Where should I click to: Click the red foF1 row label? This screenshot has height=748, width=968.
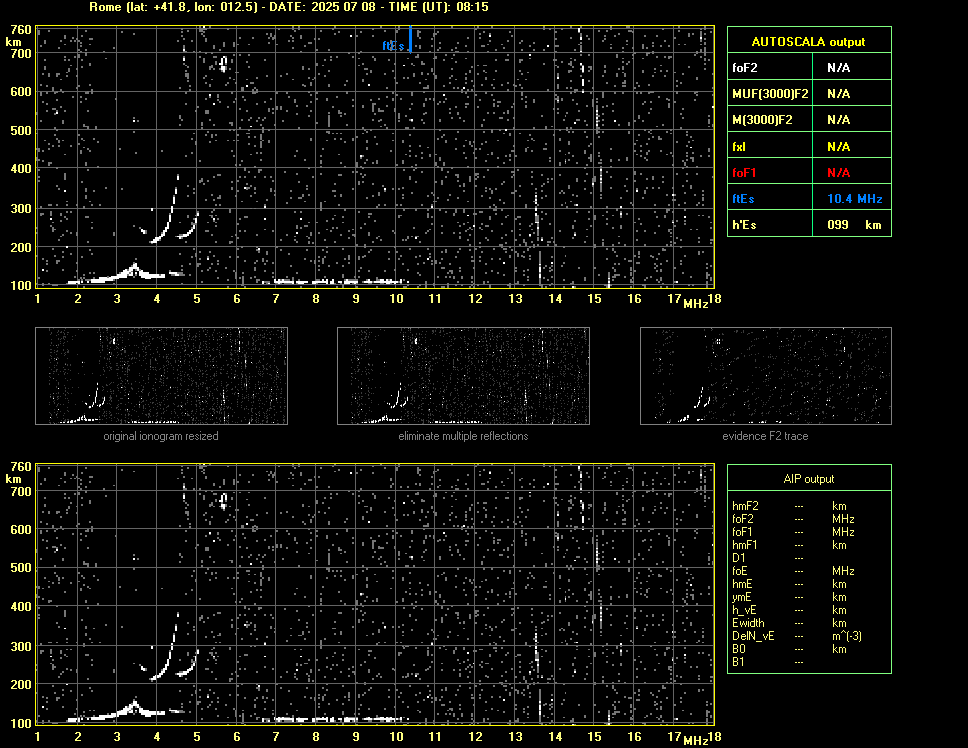tap(744, 173)
